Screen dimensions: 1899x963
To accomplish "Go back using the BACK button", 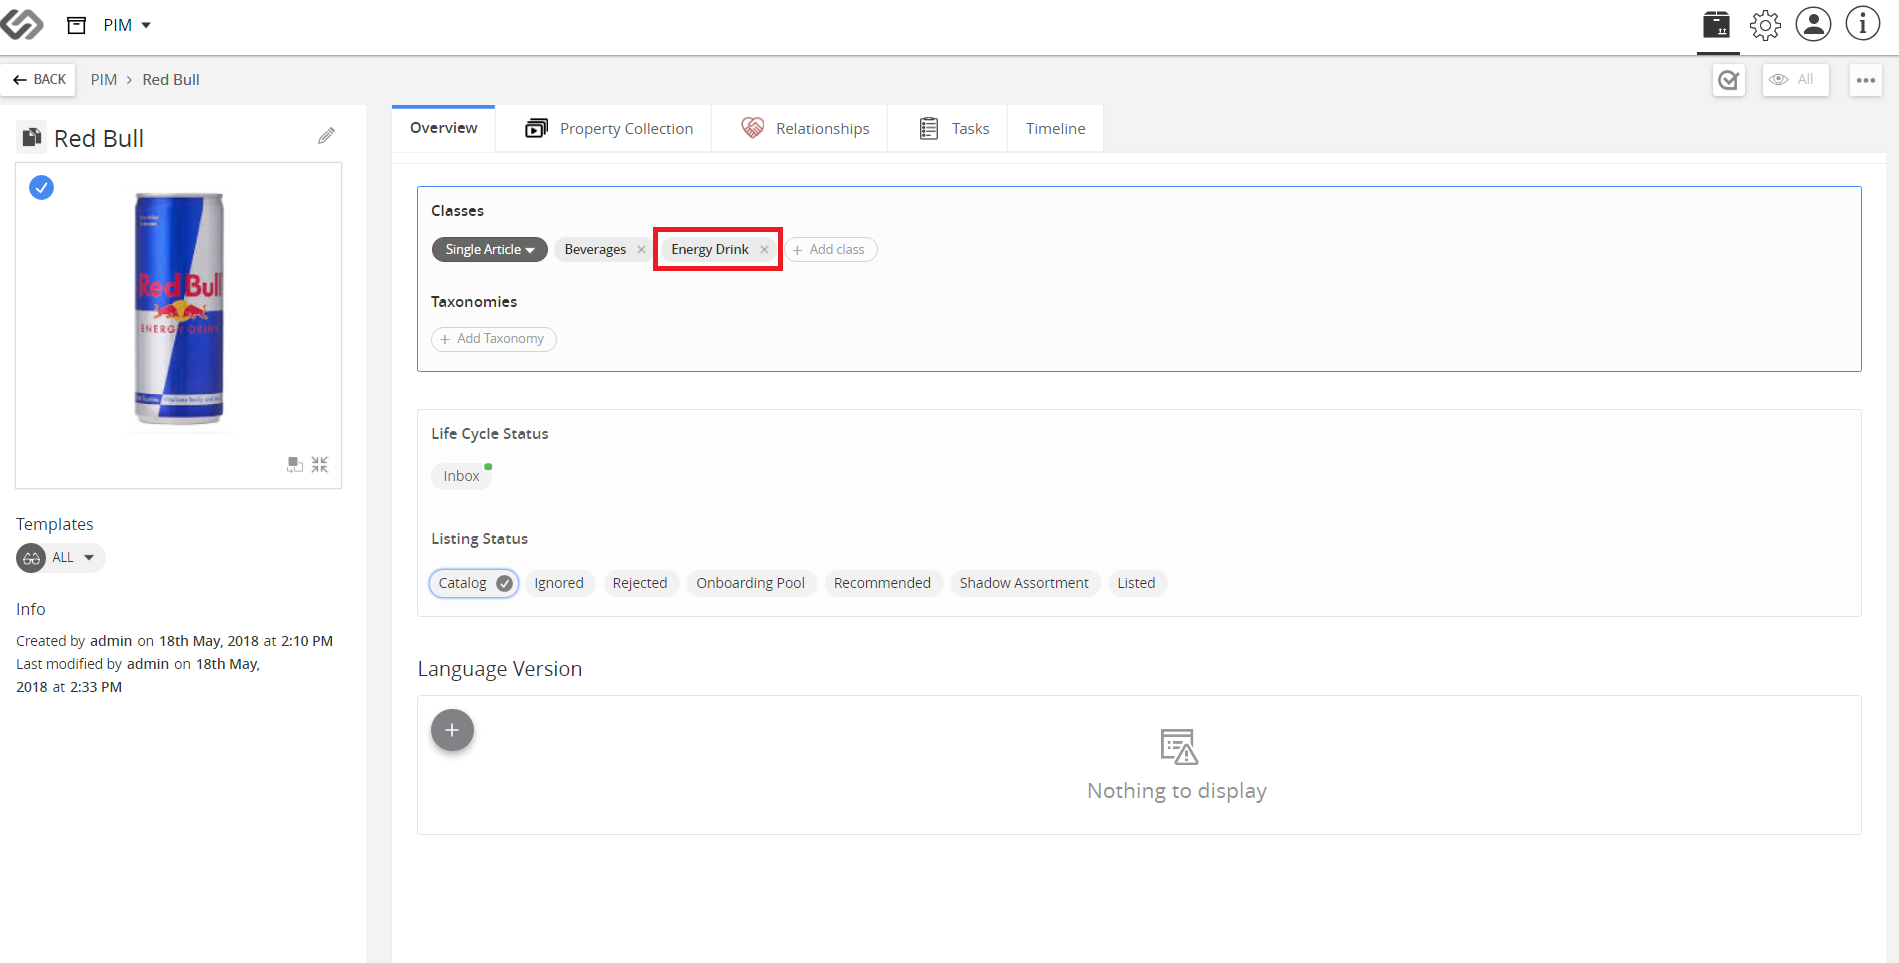I will pyautogui.click(x=39, y=80).
